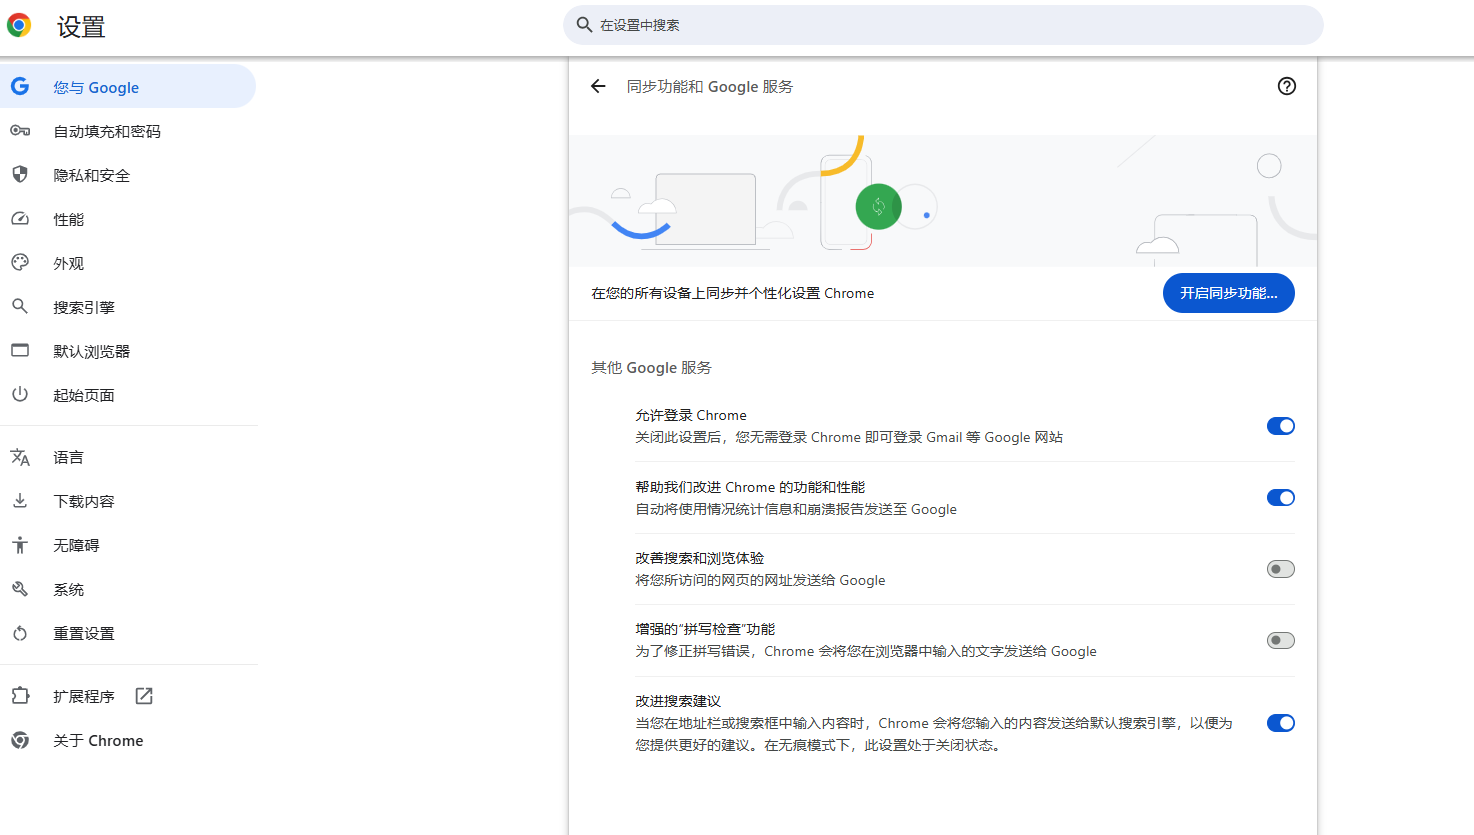Open 无障碍 settings section
1474x835 pixels.
(x=128, y=545)
